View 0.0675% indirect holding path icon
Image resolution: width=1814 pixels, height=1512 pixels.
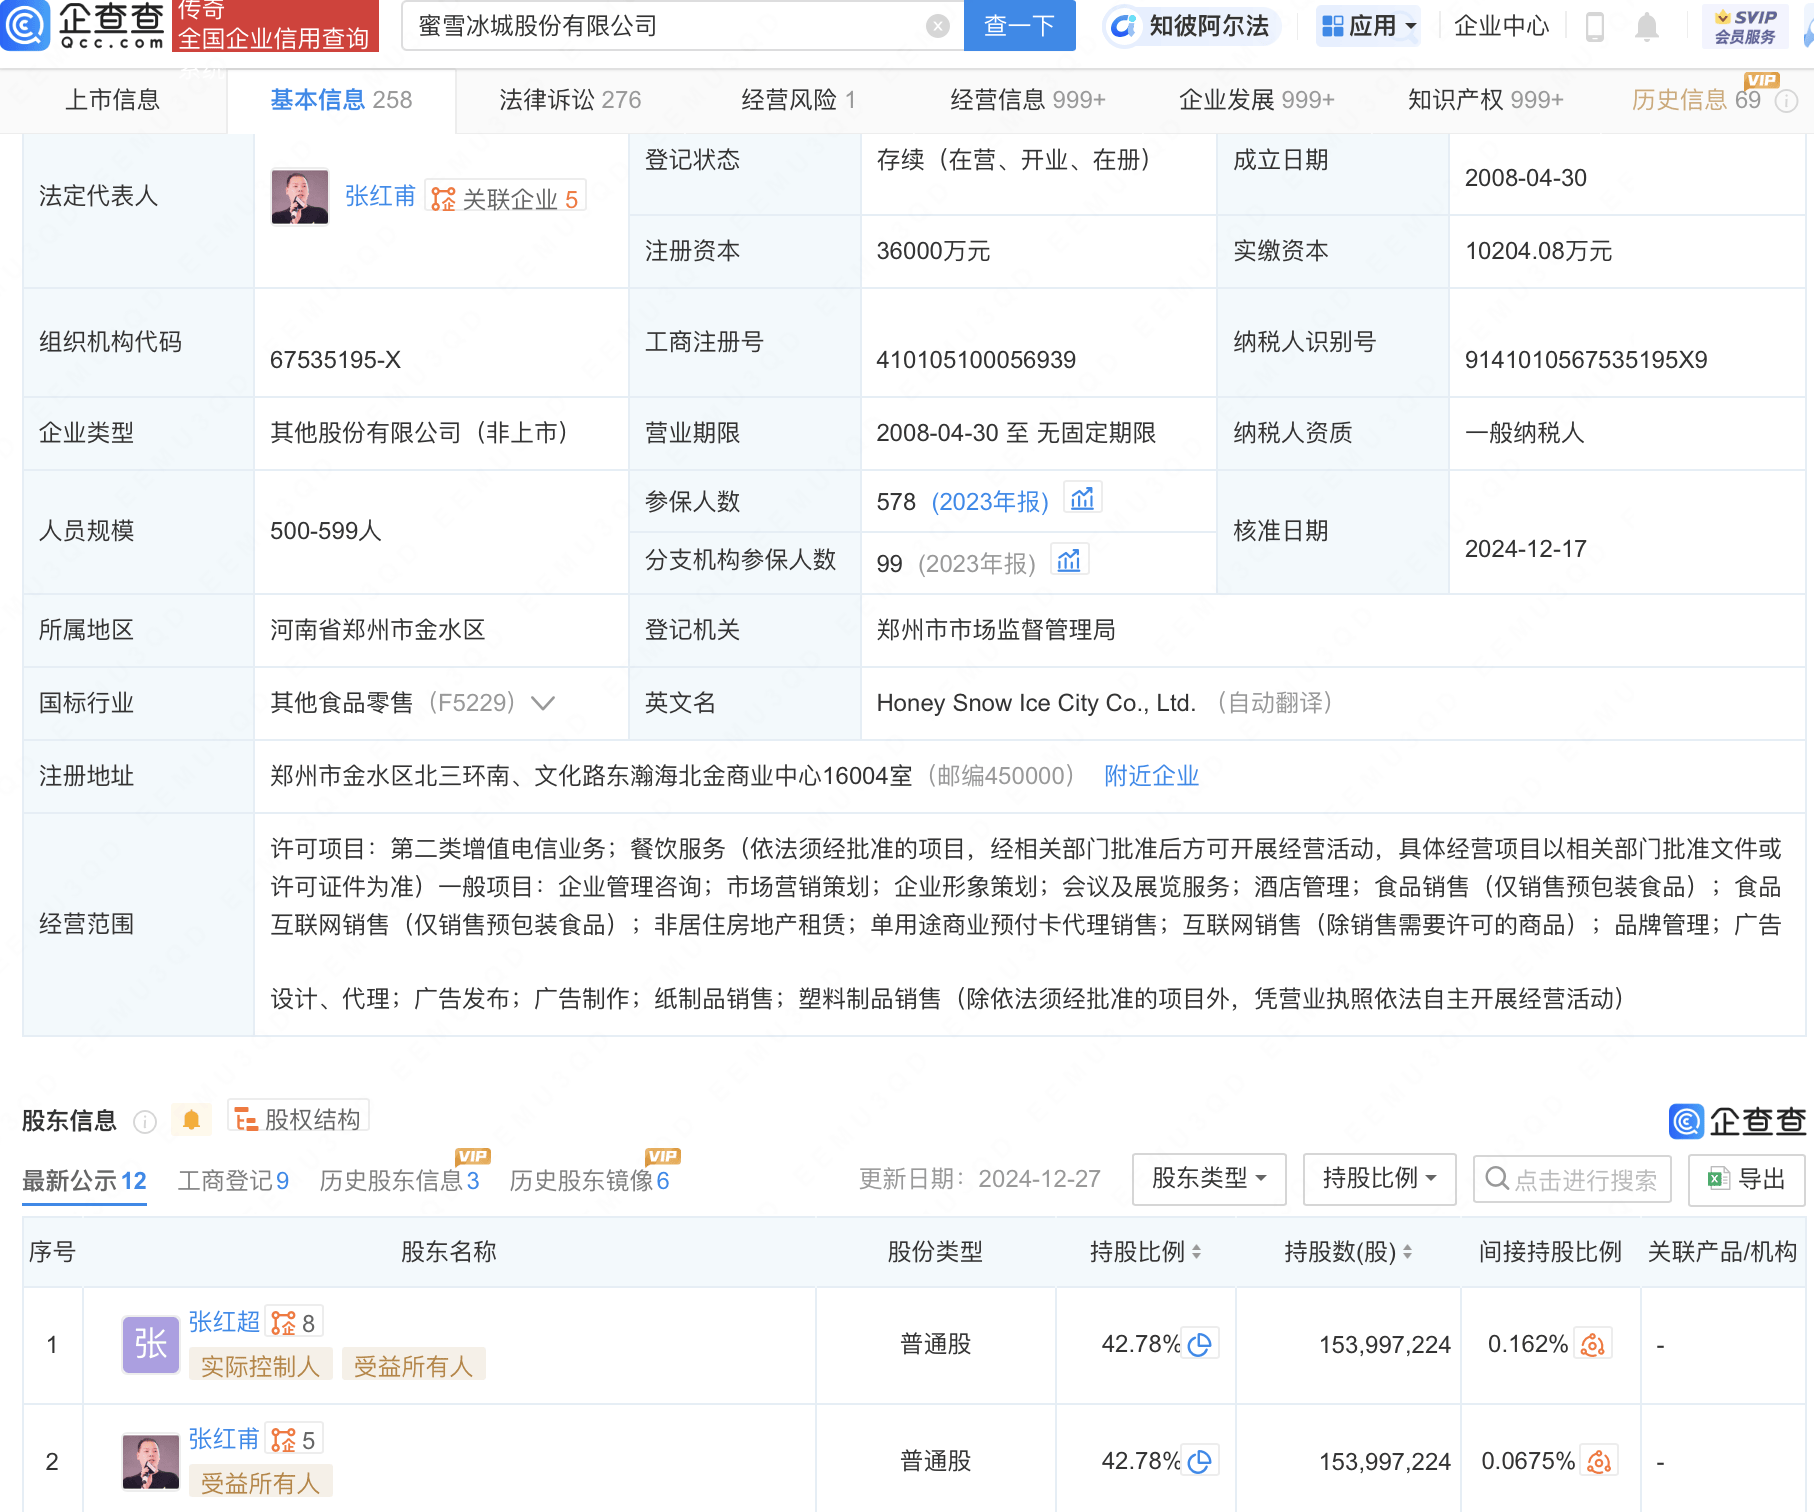click(x=1599, y=1462)
